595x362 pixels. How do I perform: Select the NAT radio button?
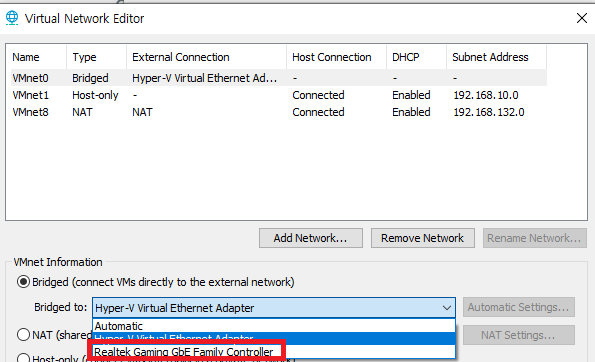(x=24, y=335)
